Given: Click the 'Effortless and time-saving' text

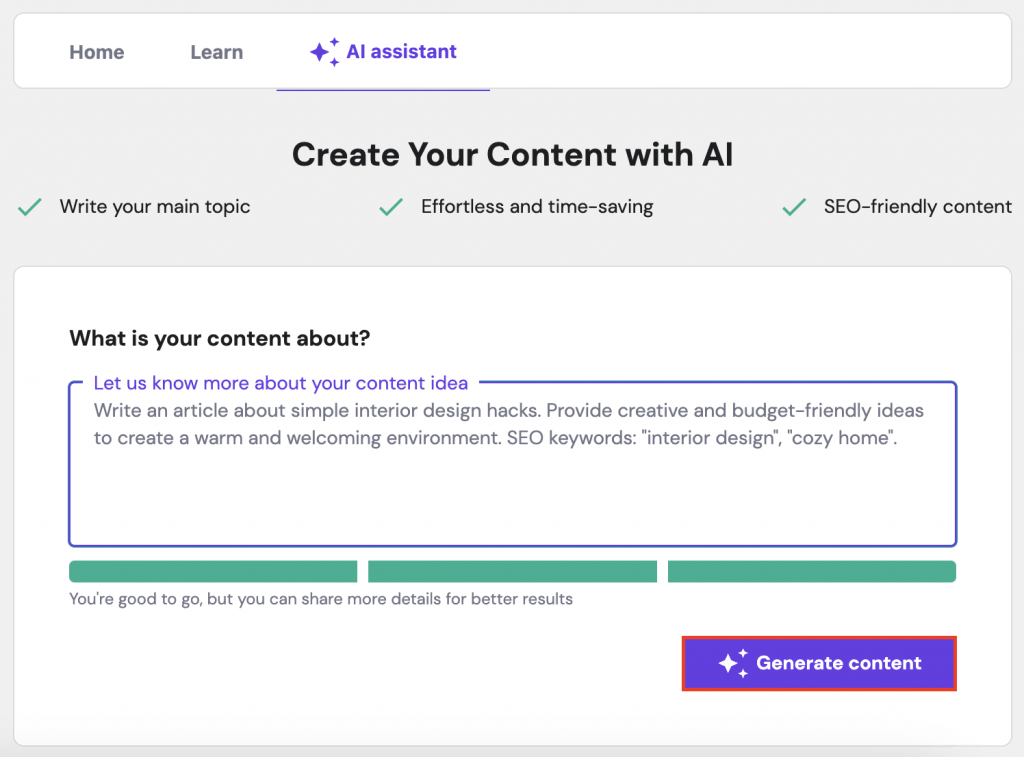Looking at the screenshot, I should [537, 207].
